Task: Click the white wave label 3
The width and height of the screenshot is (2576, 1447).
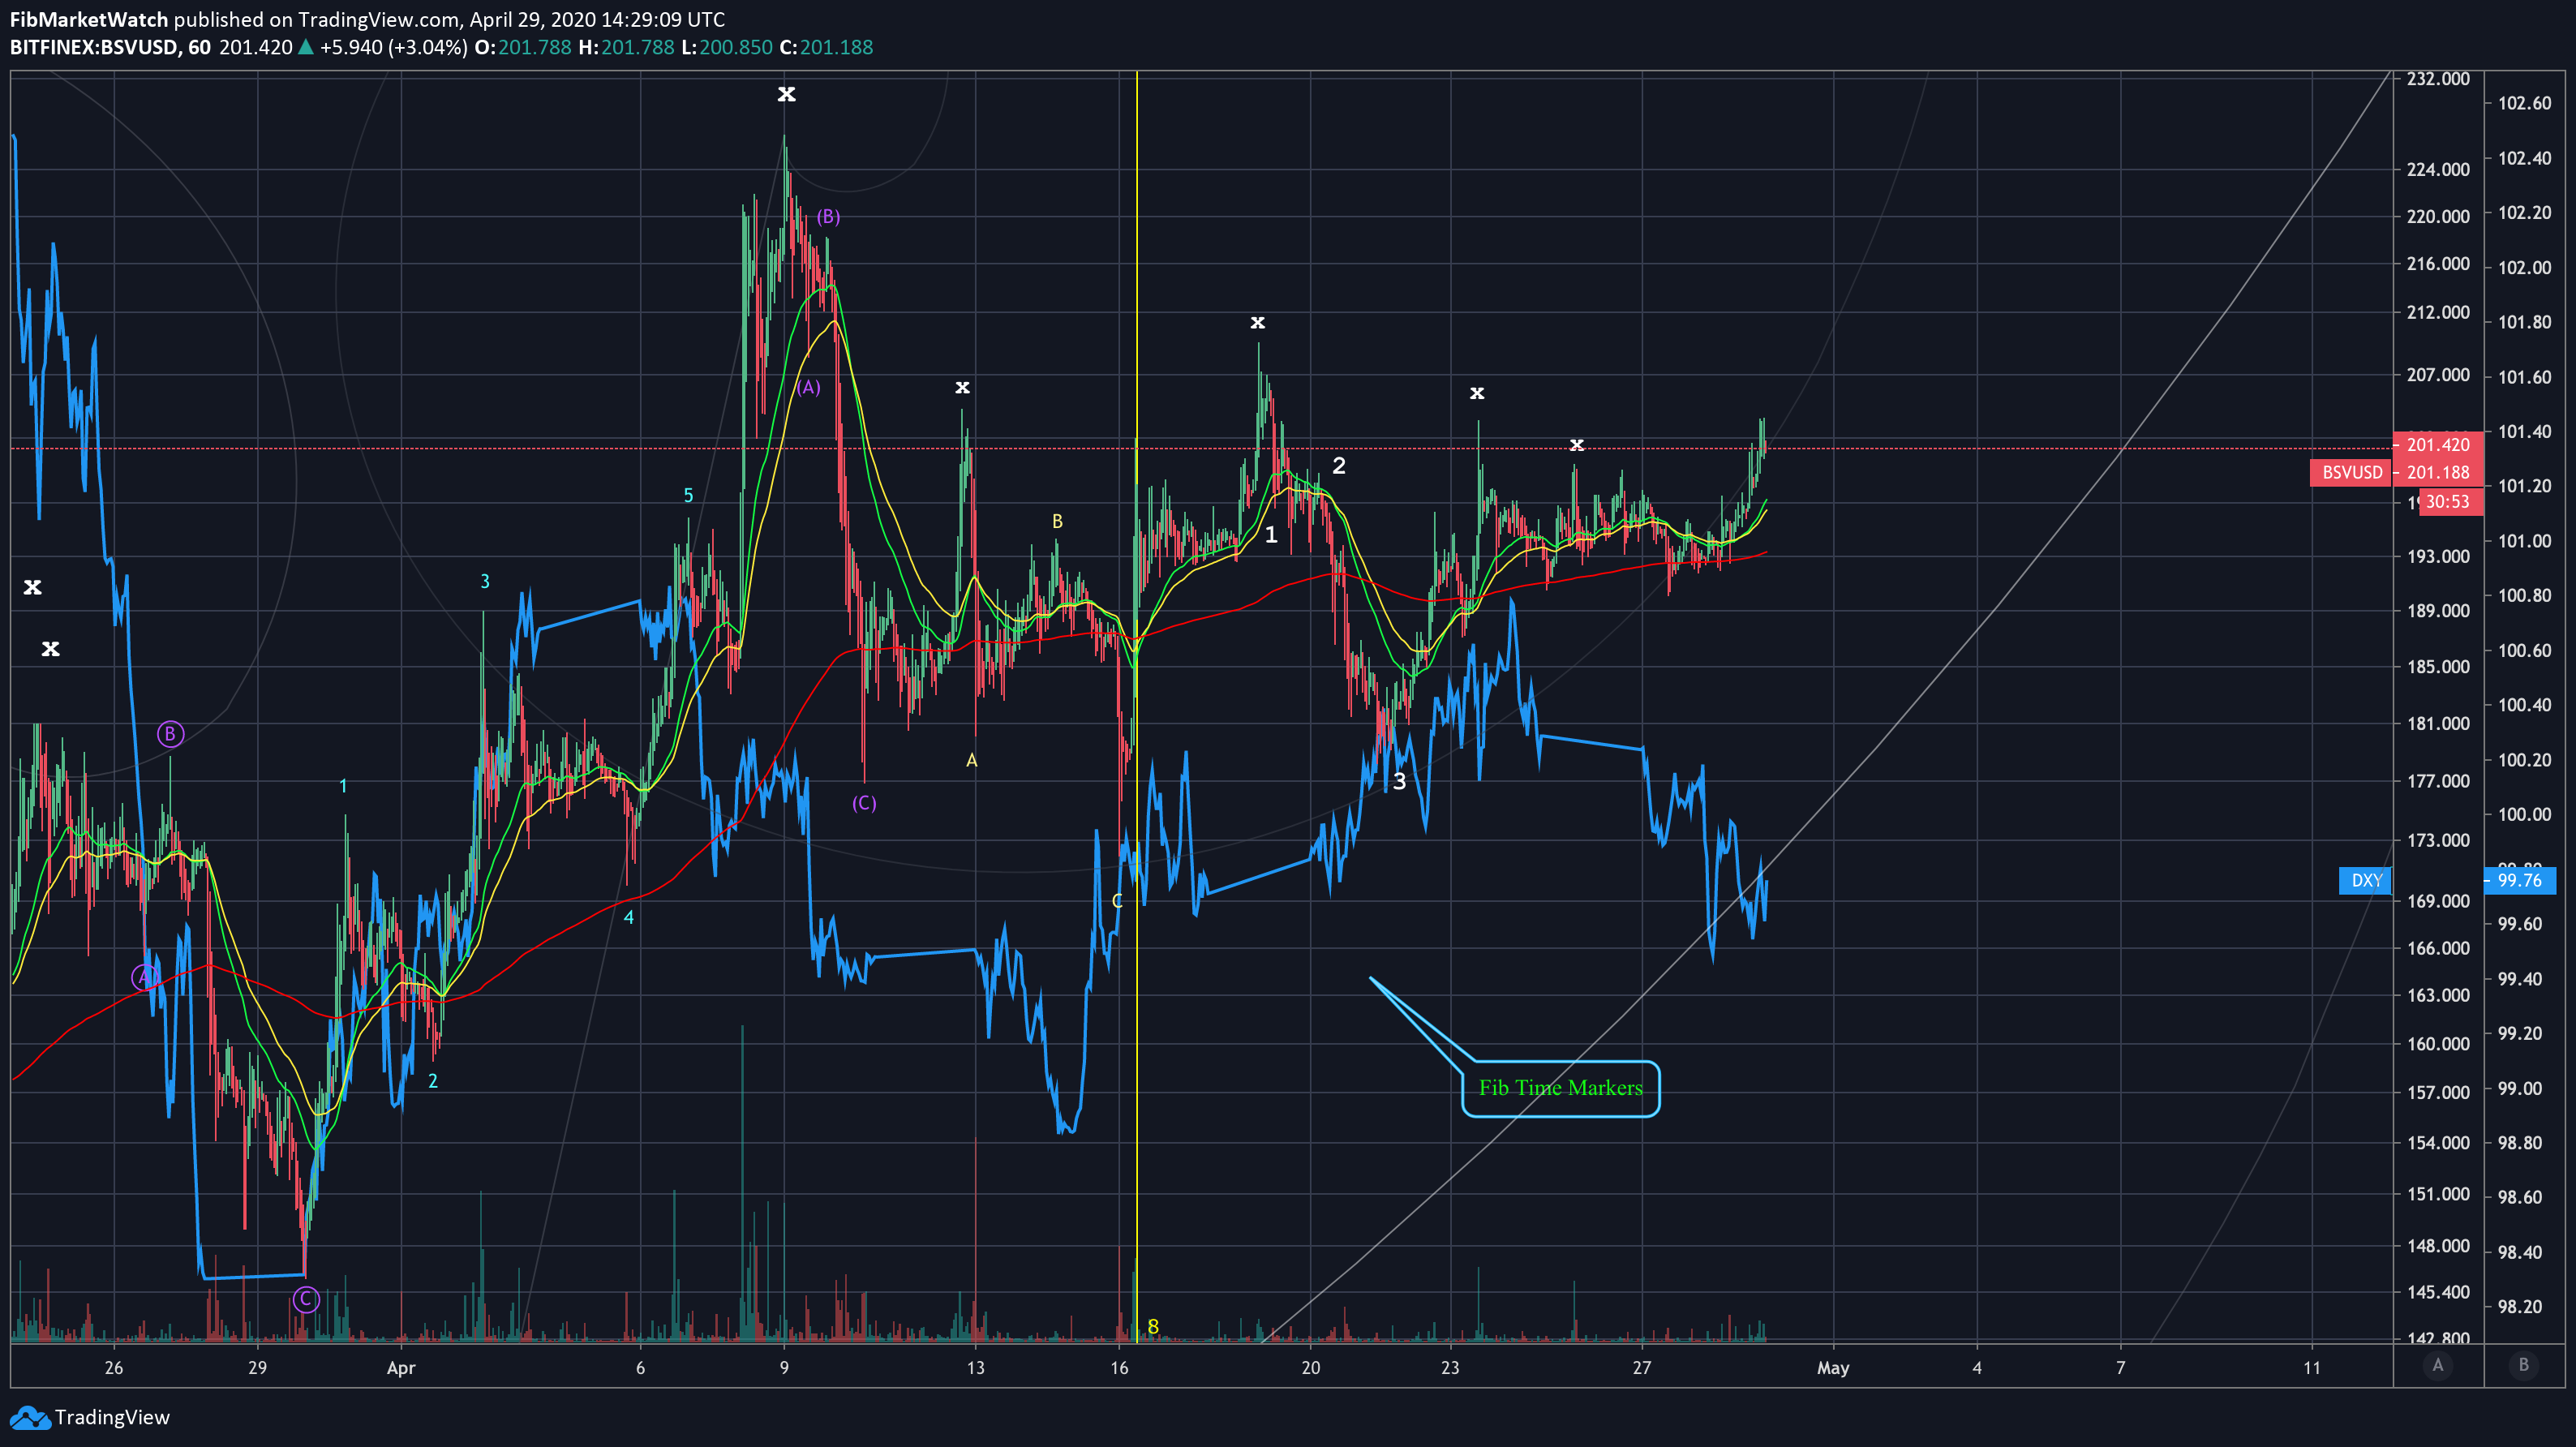Action: point(1399,782)
